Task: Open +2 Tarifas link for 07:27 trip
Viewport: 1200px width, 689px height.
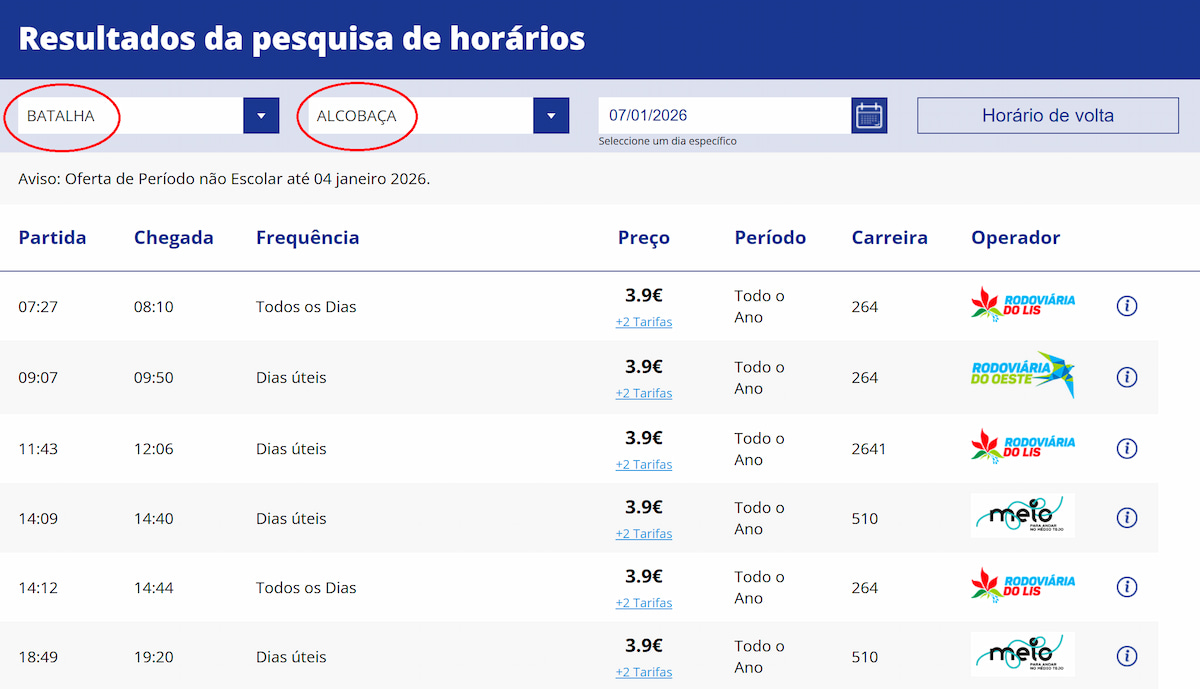Action: [643, 322]
